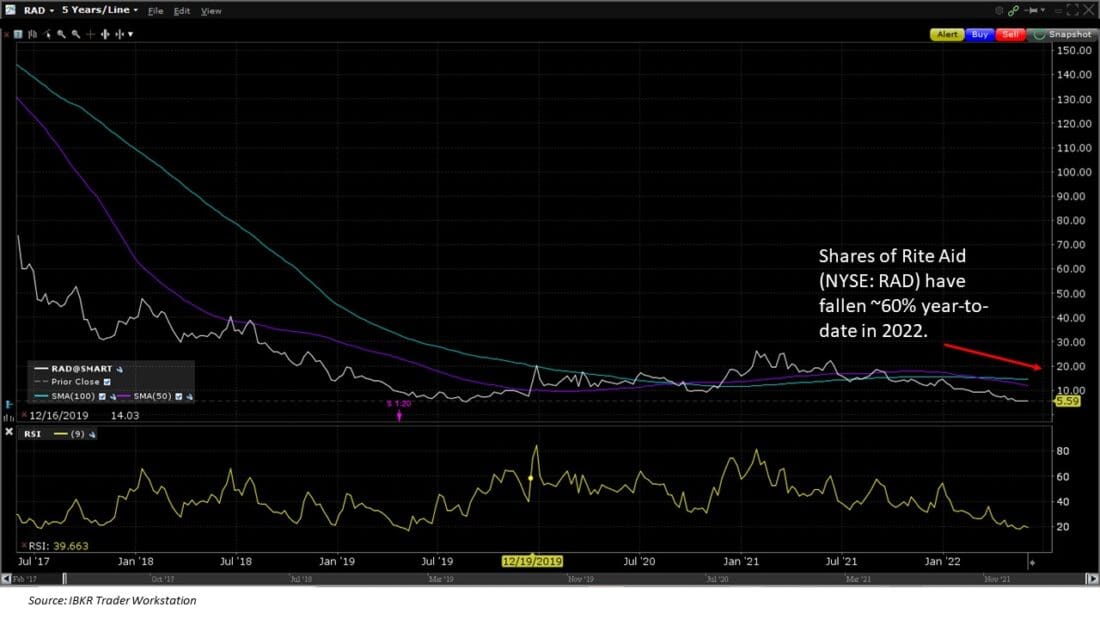
Task: Toggle the Prior Close checkbox
Action: tap(107, 382)
